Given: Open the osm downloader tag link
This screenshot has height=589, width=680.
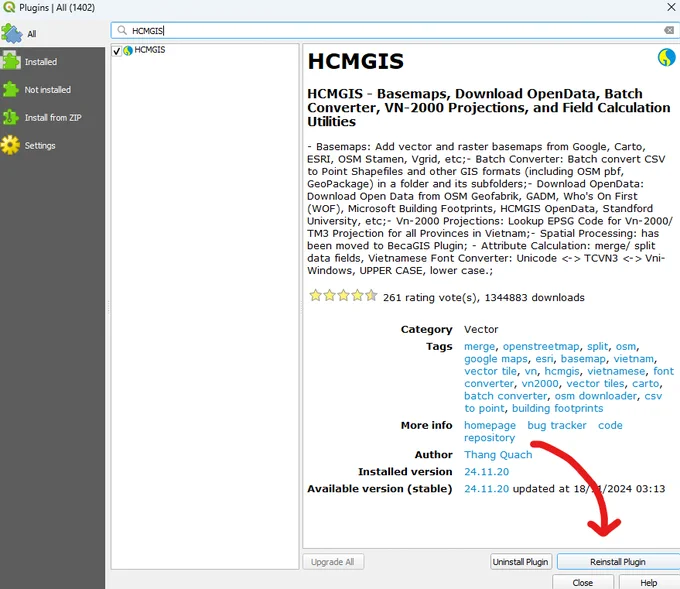Looking at the screenshot, I should 596,396.
